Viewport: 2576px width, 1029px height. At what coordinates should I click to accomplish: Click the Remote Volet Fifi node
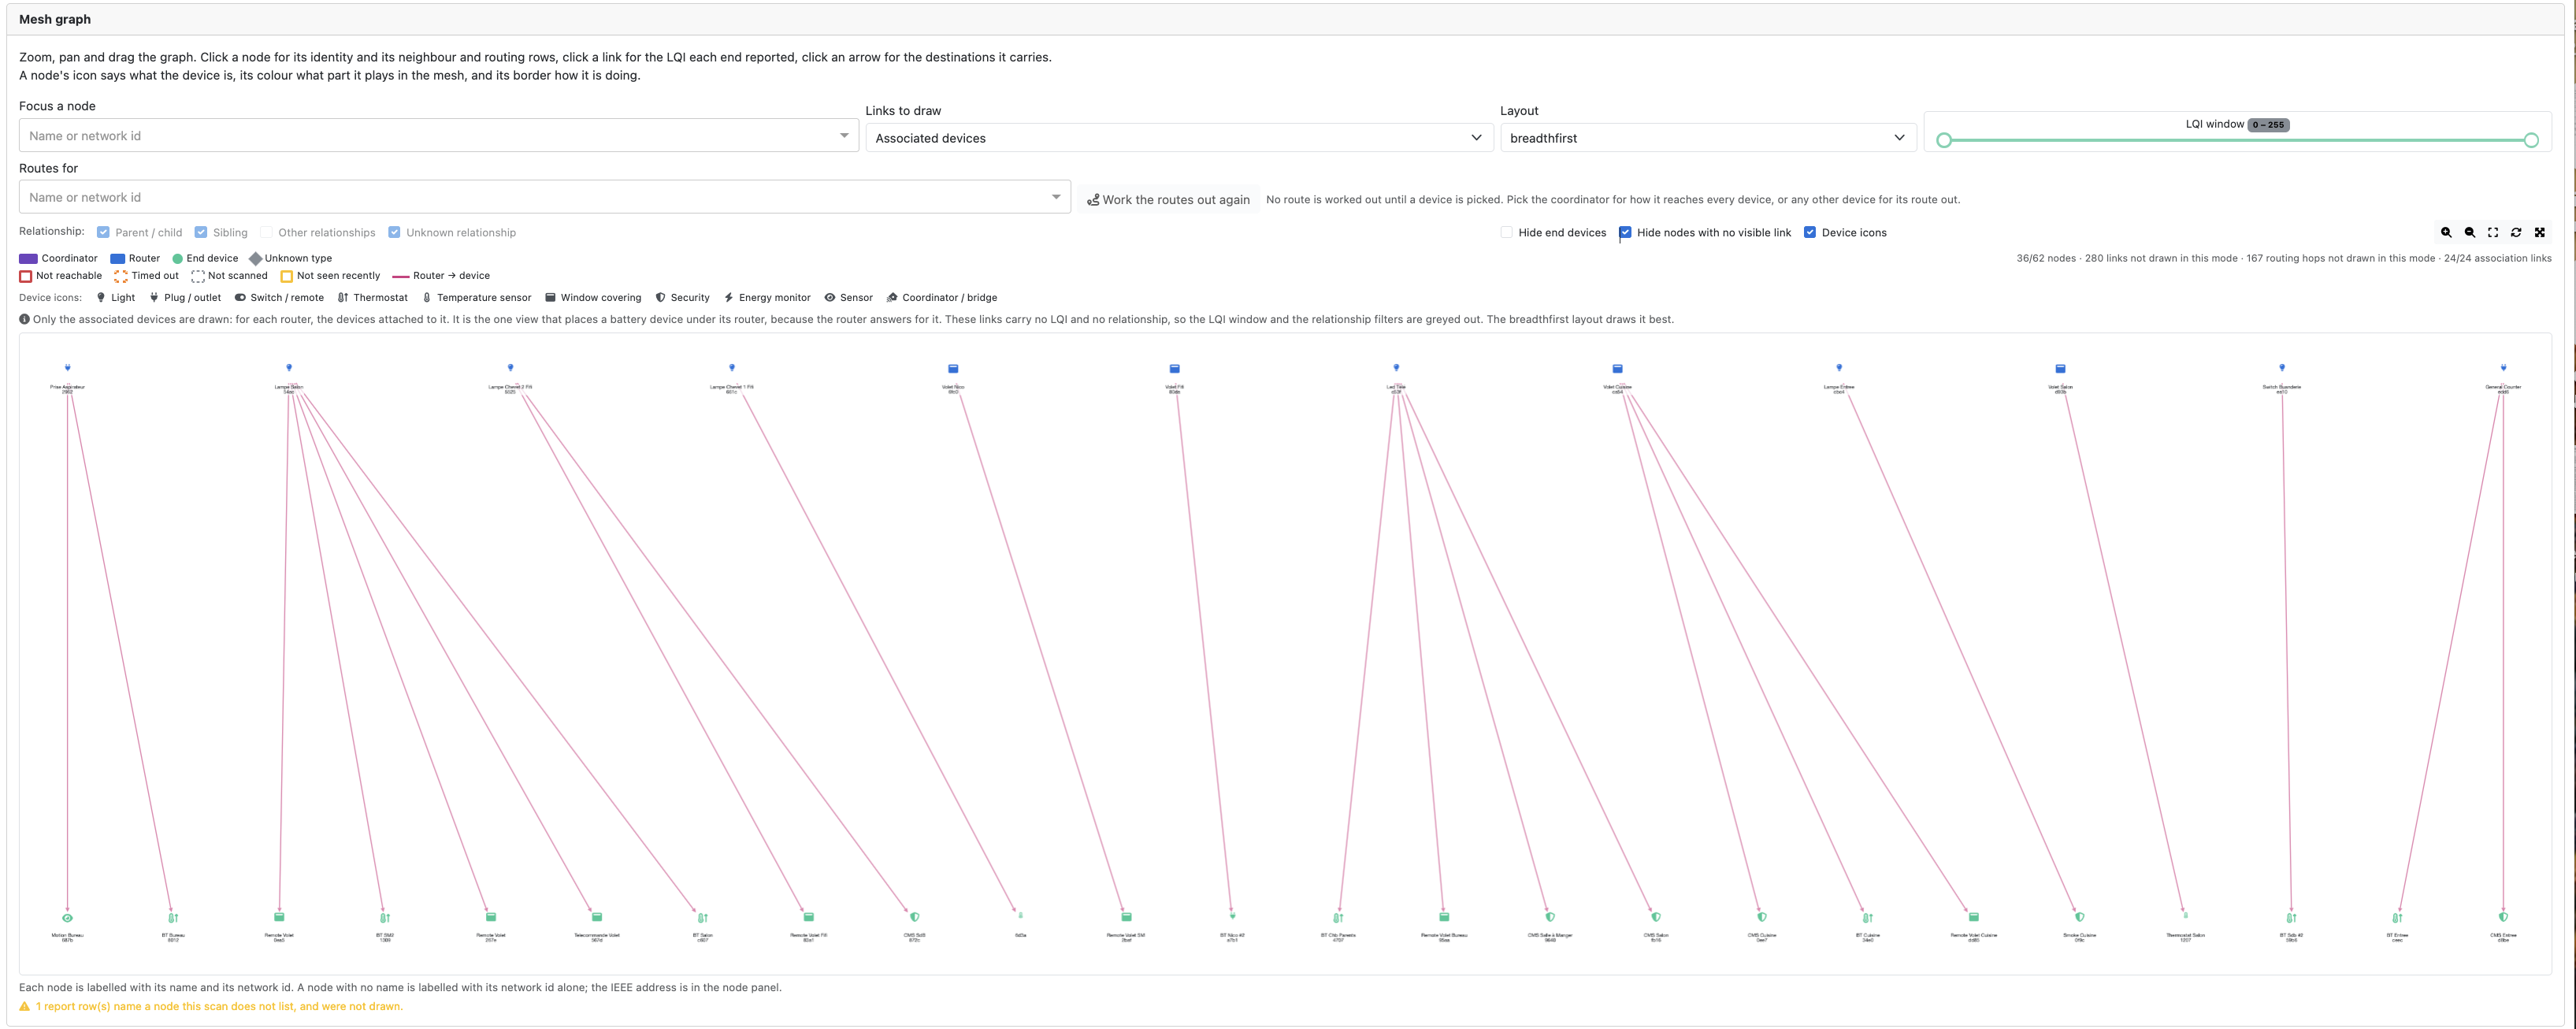tap(809, 917)
